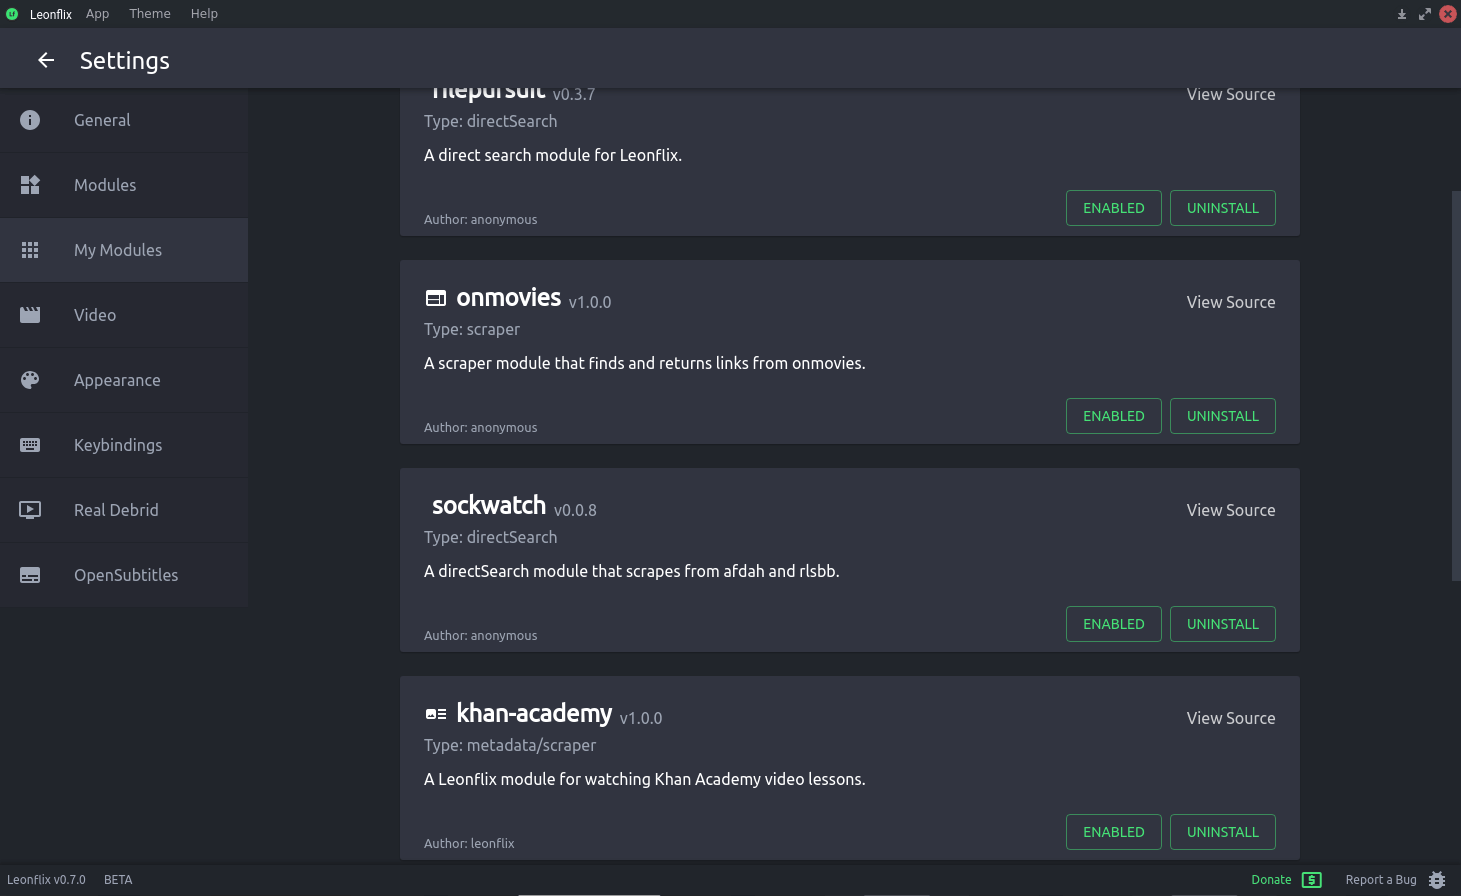Uninstall the sockwatch module

click(x=1222, y=624)
